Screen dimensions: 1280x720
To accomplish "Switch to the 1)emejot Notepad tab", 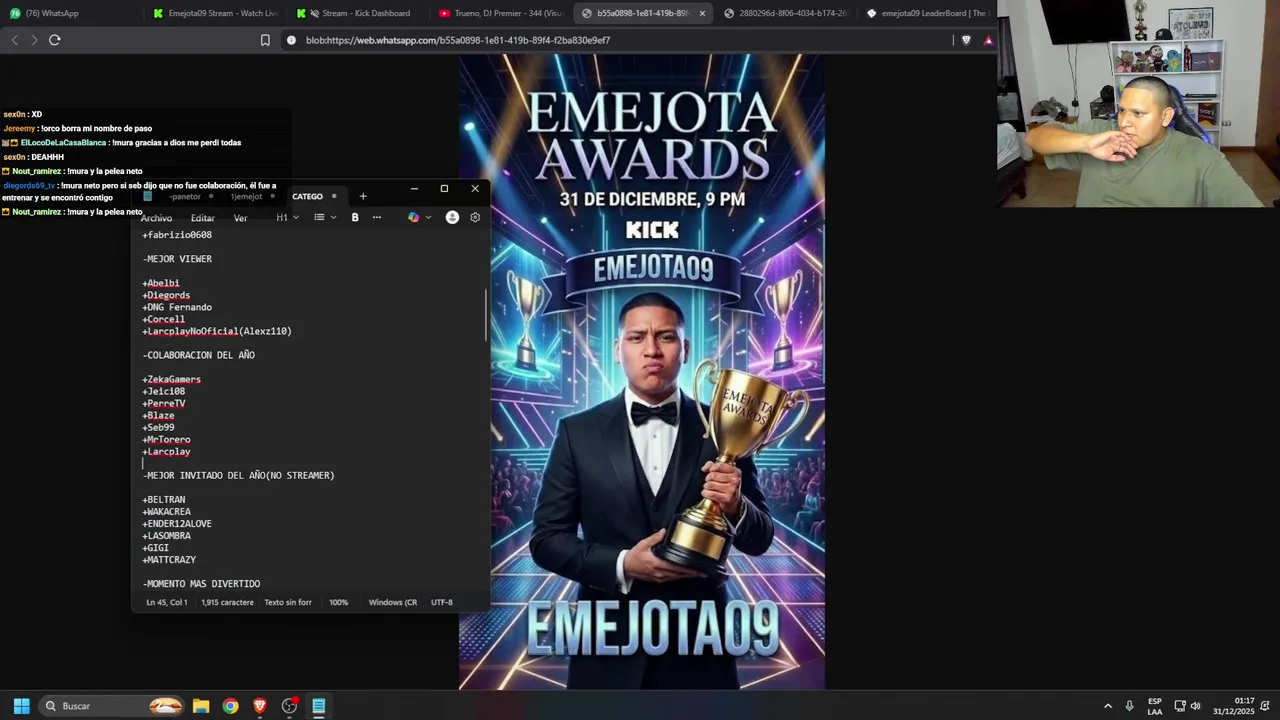I will tap(247, 196).
